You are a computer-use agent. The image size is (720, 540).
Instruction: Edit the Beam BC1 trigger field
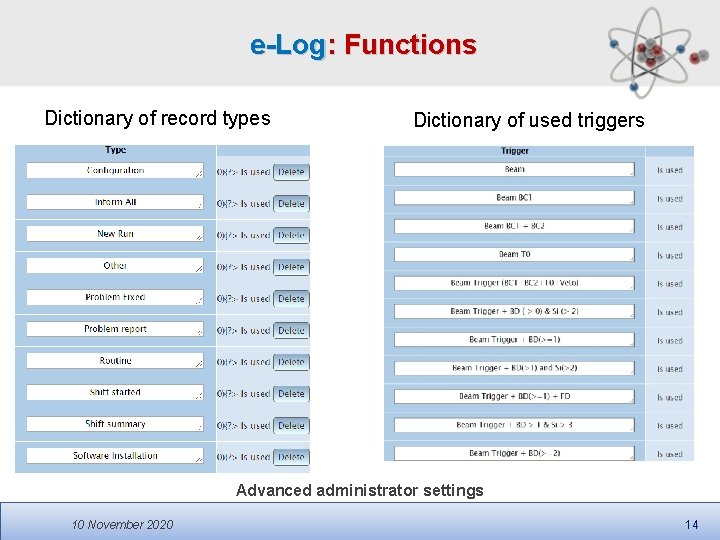(x=514, y=198)
